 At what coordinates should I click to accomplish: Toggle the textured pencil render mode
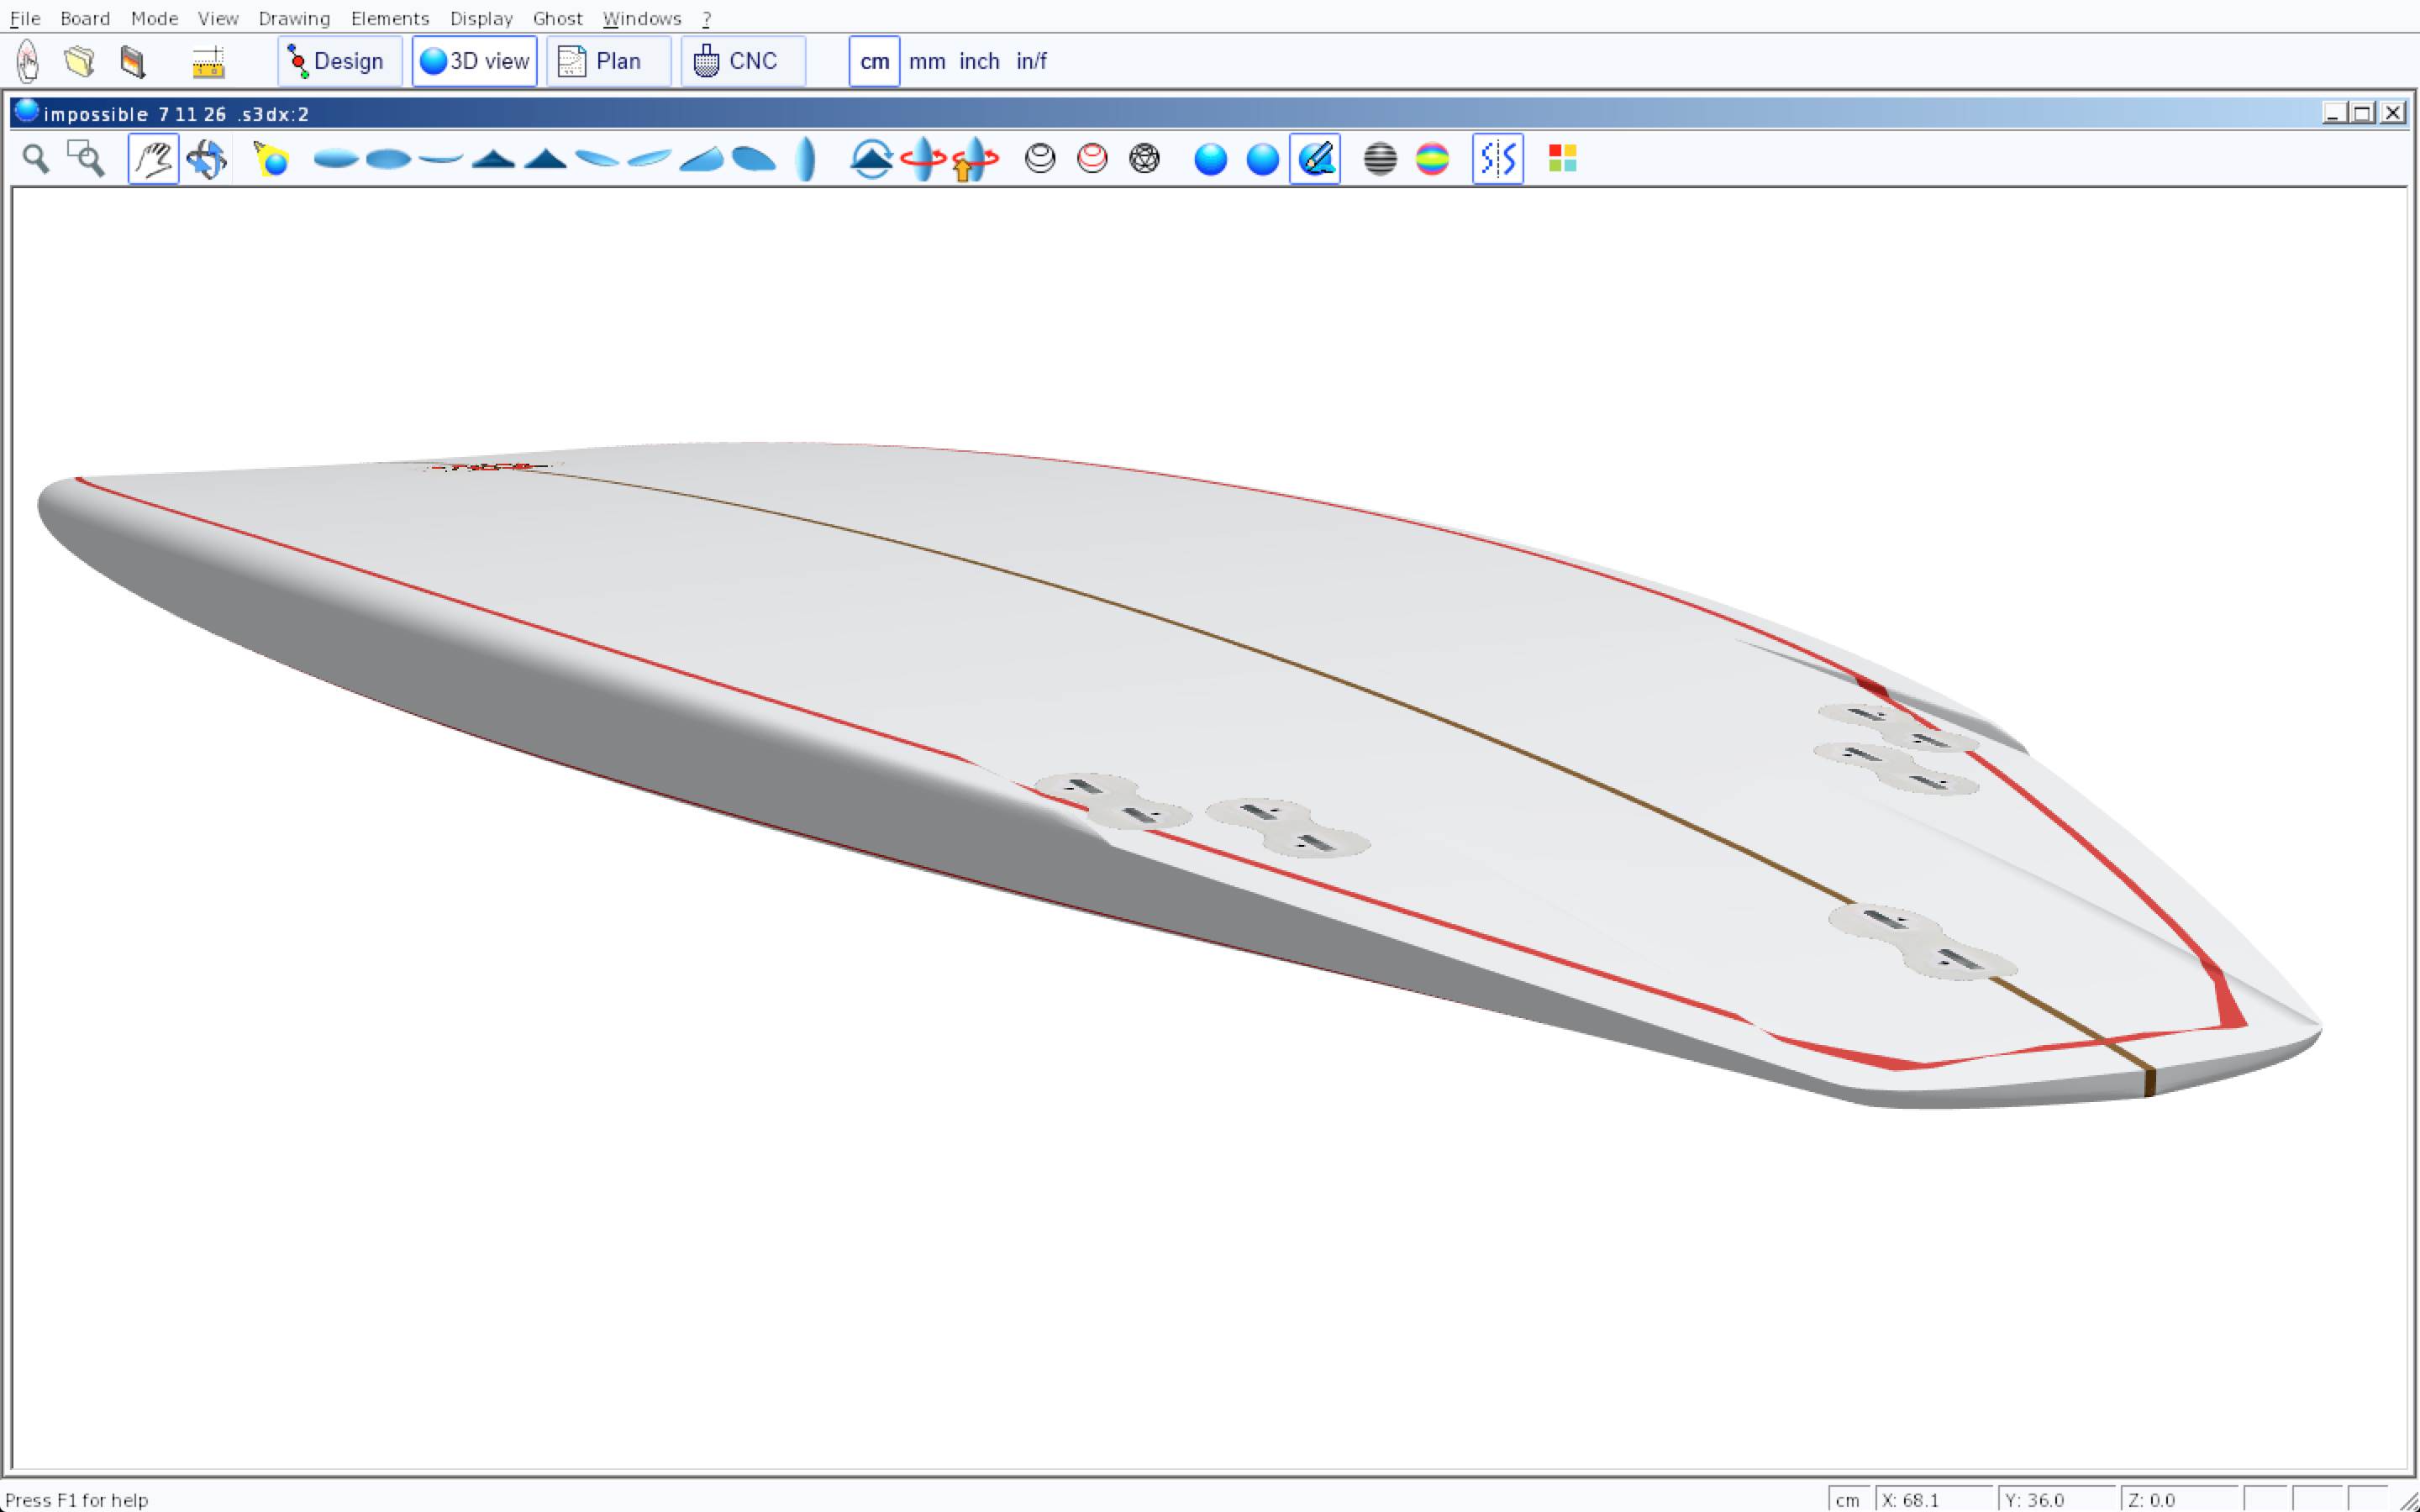click(x=1315, y=159)
